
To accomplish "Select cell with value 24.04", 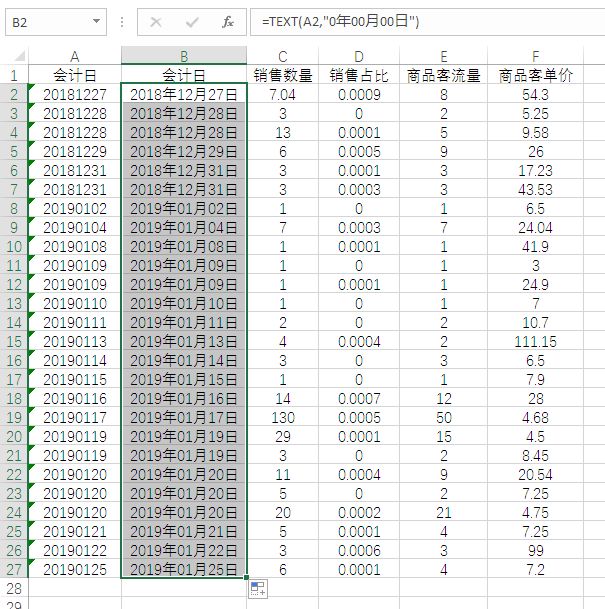I will point(535,227).
